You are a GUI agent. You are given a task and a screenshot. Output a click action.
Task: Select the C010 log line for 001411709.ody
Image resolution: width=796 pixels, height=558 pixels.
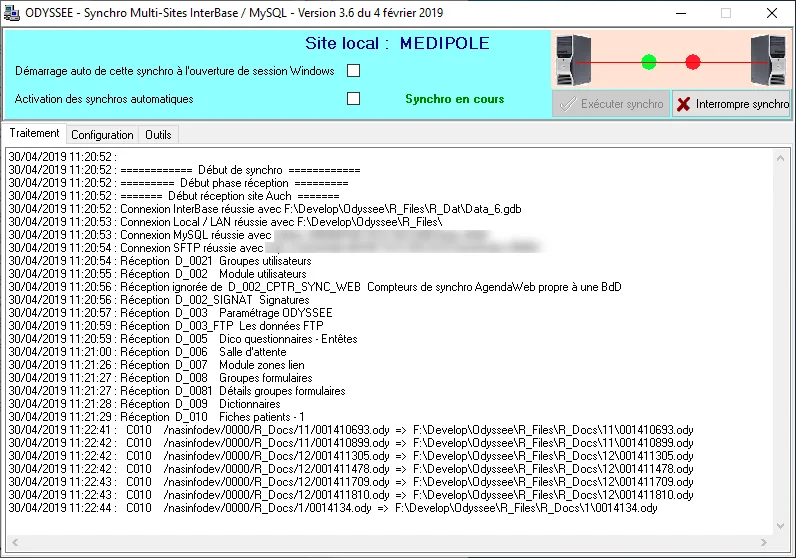pyautogui.click(x=351, y=482)
